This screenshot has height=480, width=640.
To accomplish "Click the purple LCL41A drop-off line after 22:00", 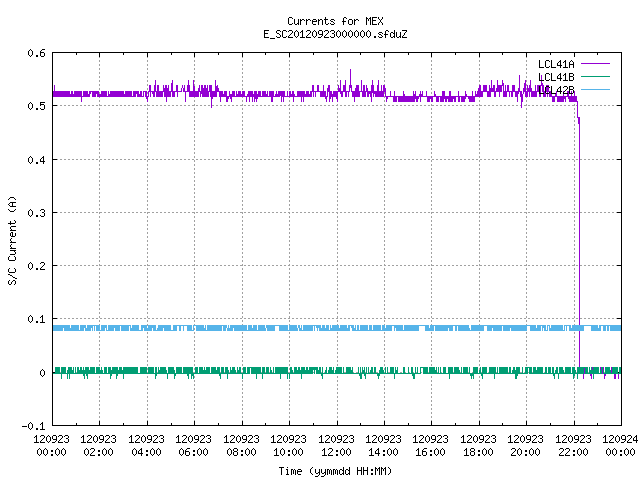I will click(x=579, y=245).
